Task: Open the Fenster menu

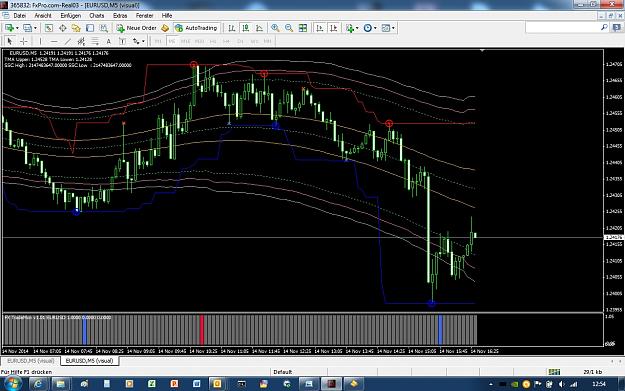Action: pyautogui.click(x=144, y=16)
